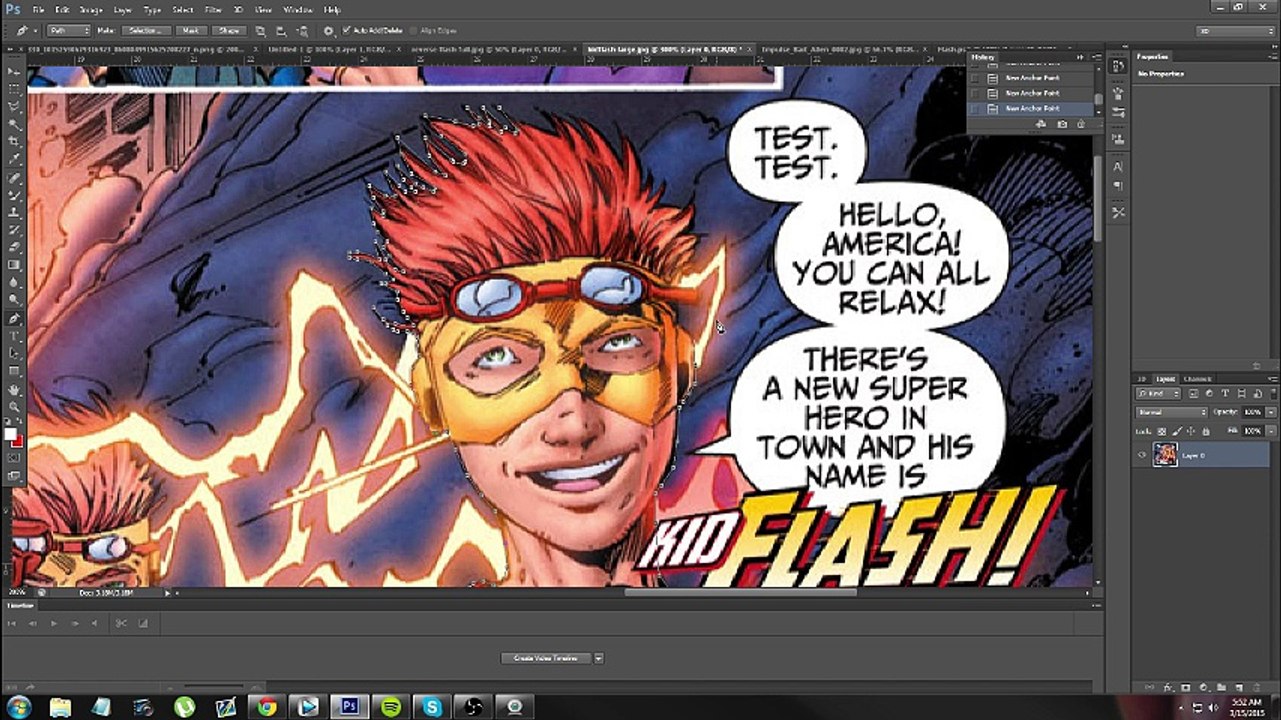Open the Opacity slider arrow
The height and width of the screenshot is (720, 1281).
tap(1271, 412)
